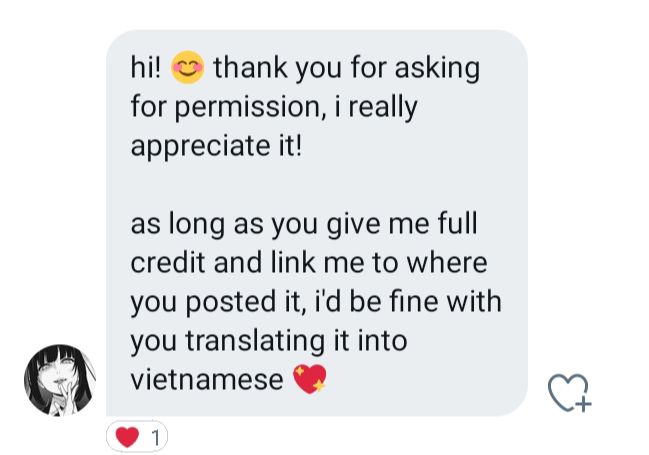Click the word "vietnamese" in the message

(x=207, y=380)
